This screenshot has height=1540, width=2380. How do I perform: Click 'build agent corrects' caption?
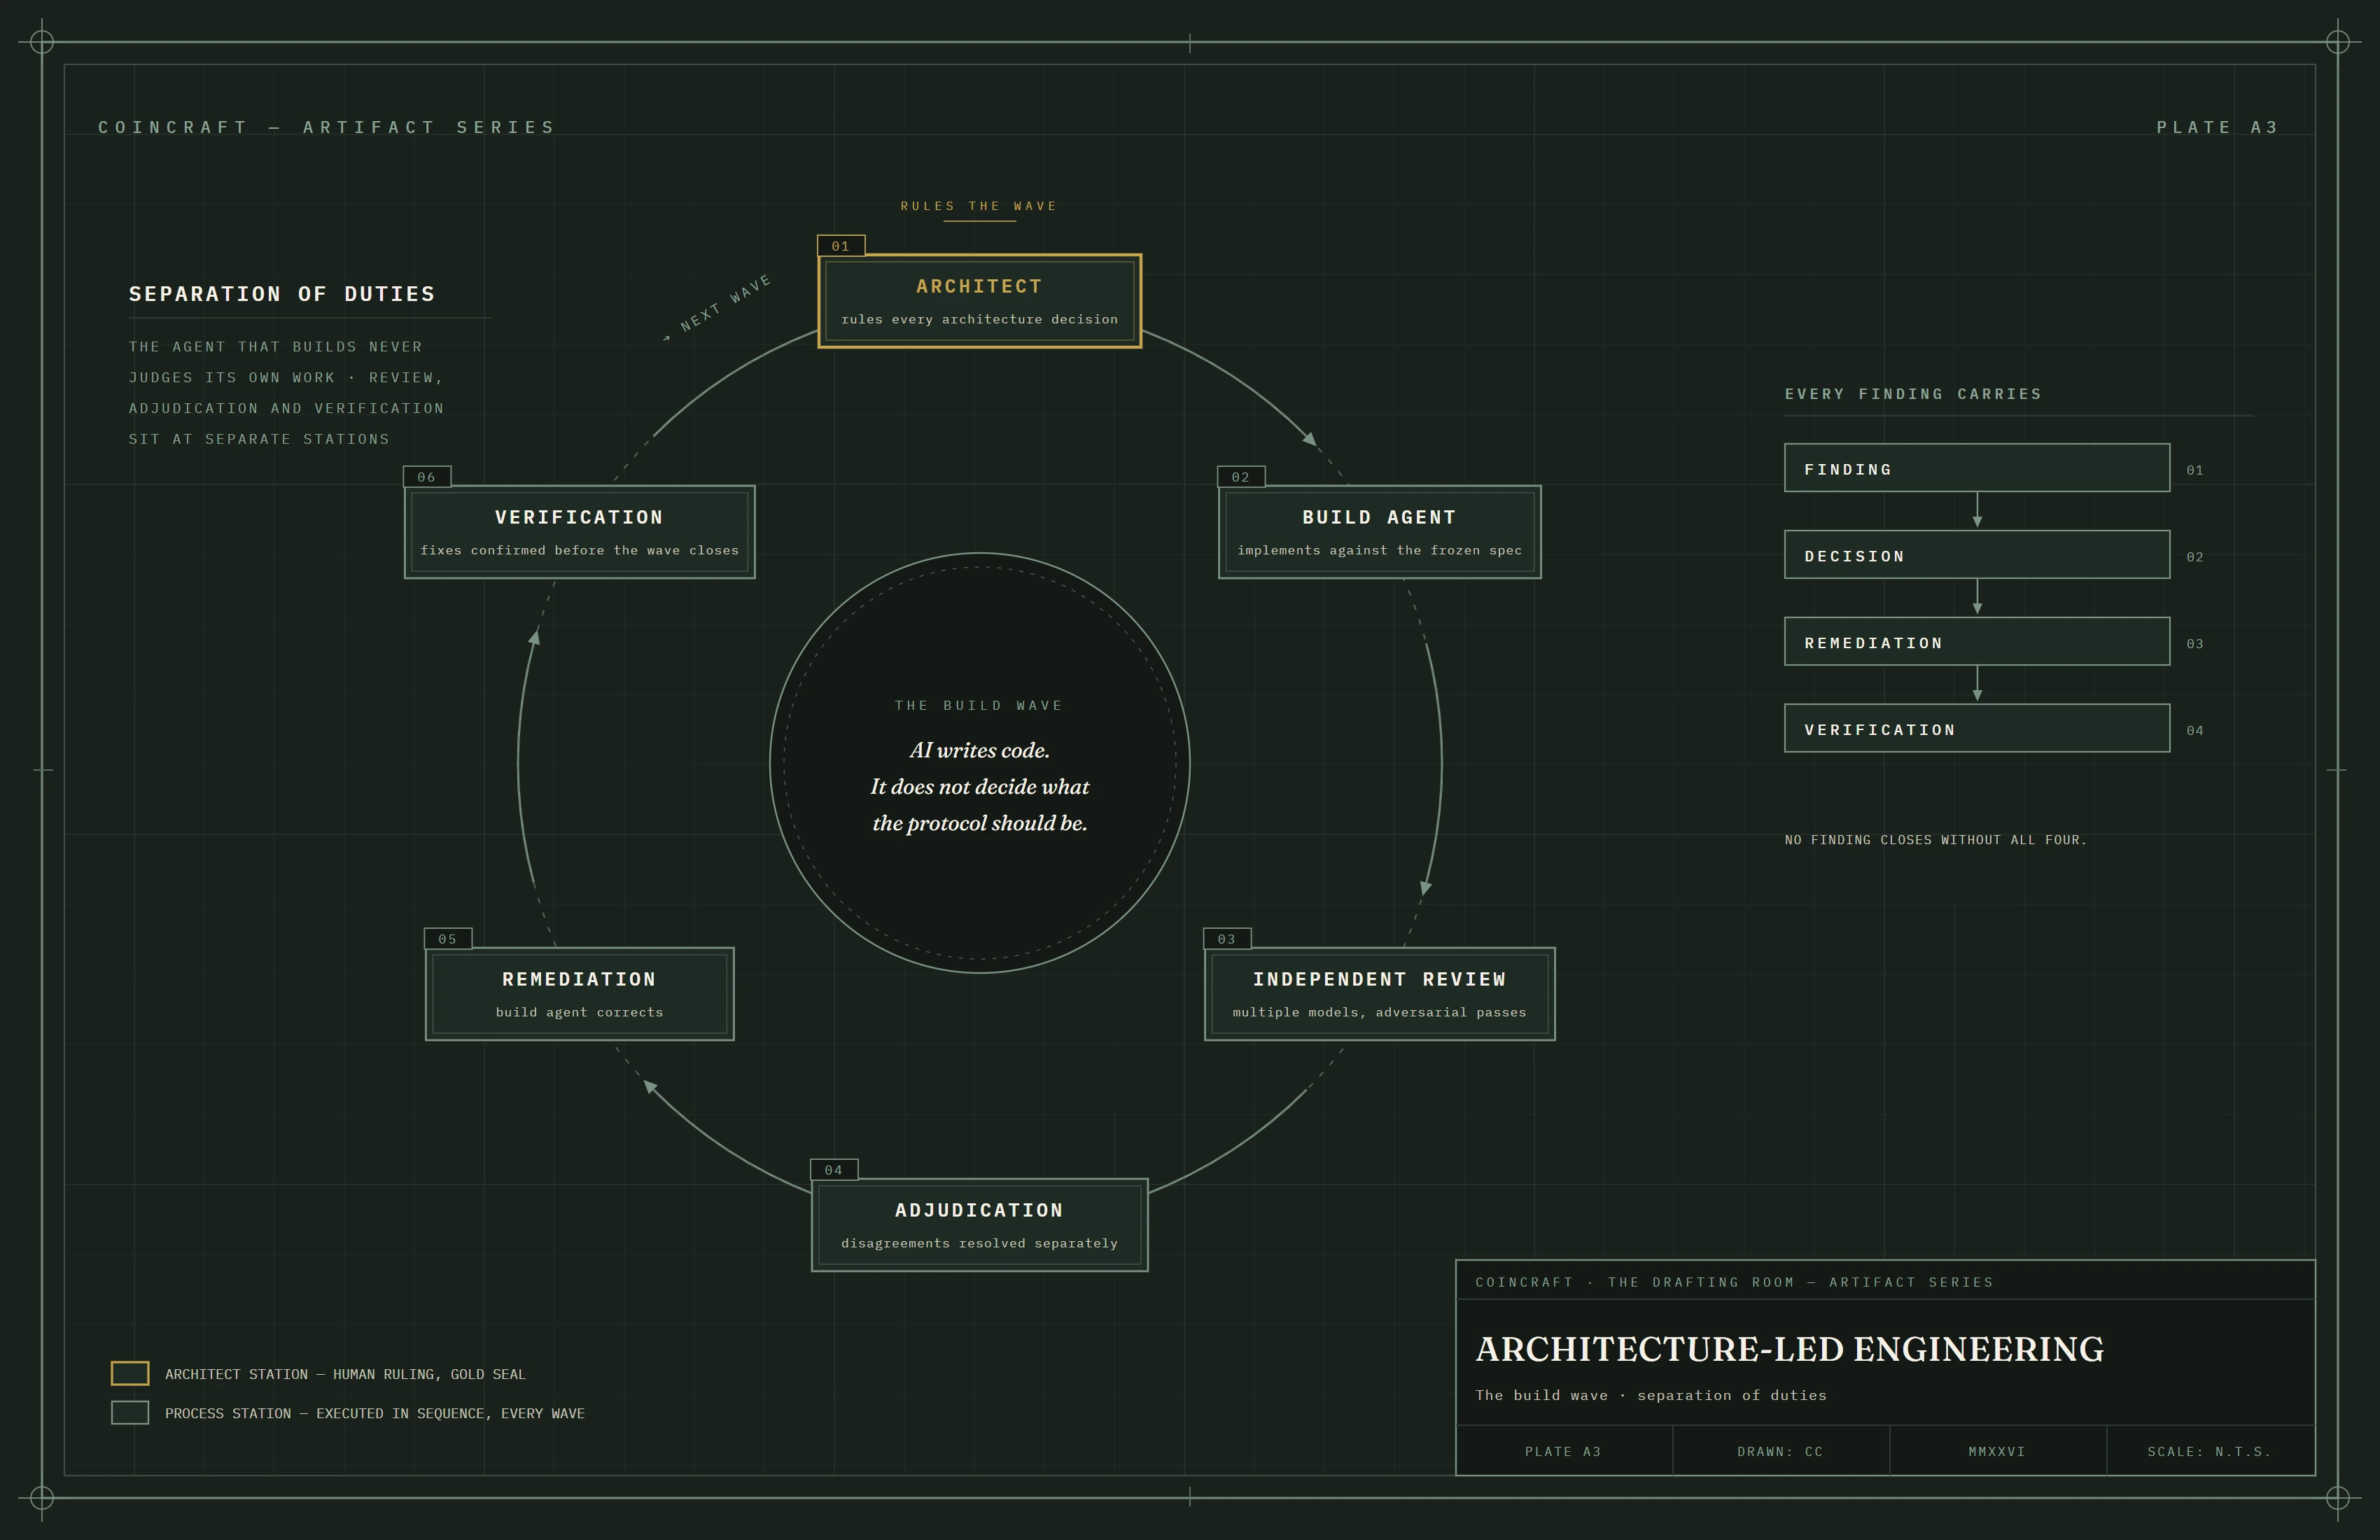579,1012
